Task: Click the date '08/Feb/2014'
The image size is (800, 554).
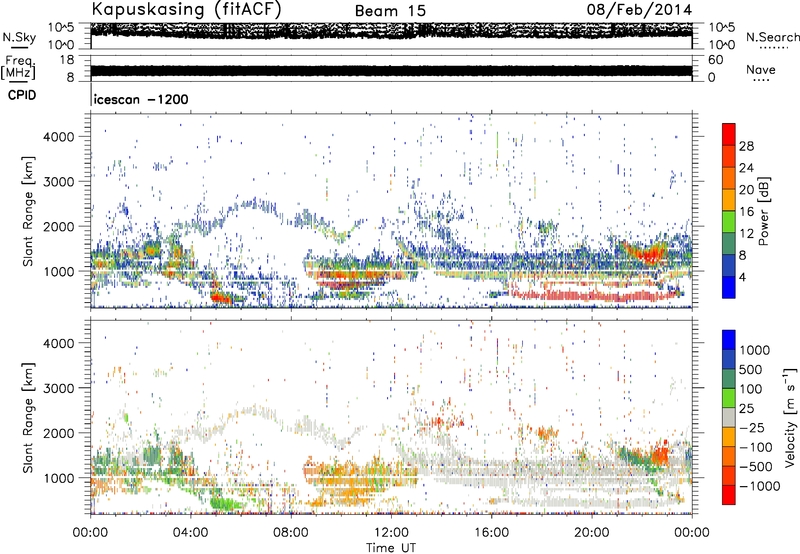Action: [x=639, y=9]
